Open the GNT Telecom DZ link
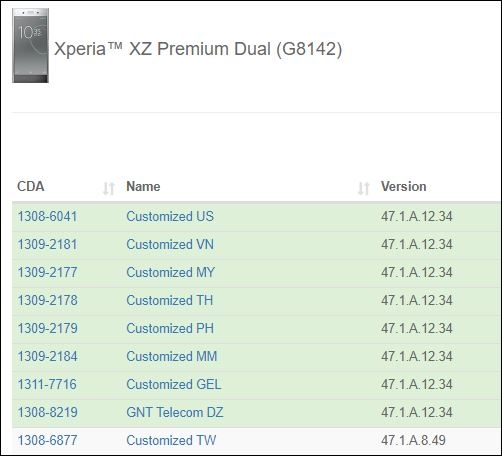The height and width of the screenshot is (456, 502). (175, 412)
